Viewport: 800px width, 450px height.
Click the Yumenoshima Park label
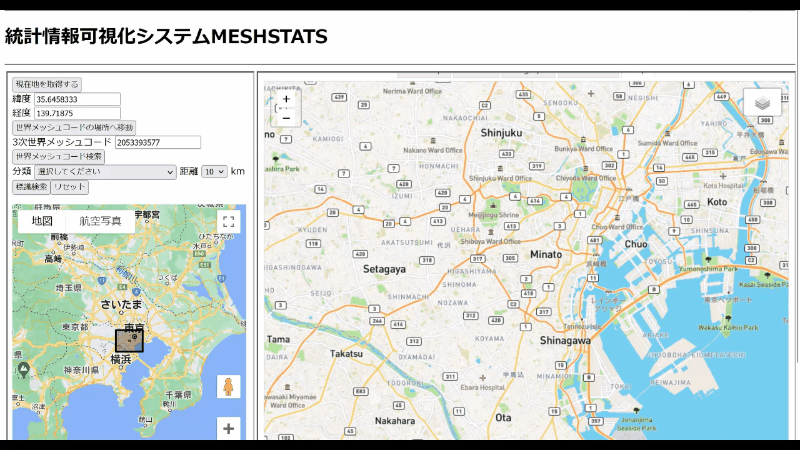coord(708,268)
